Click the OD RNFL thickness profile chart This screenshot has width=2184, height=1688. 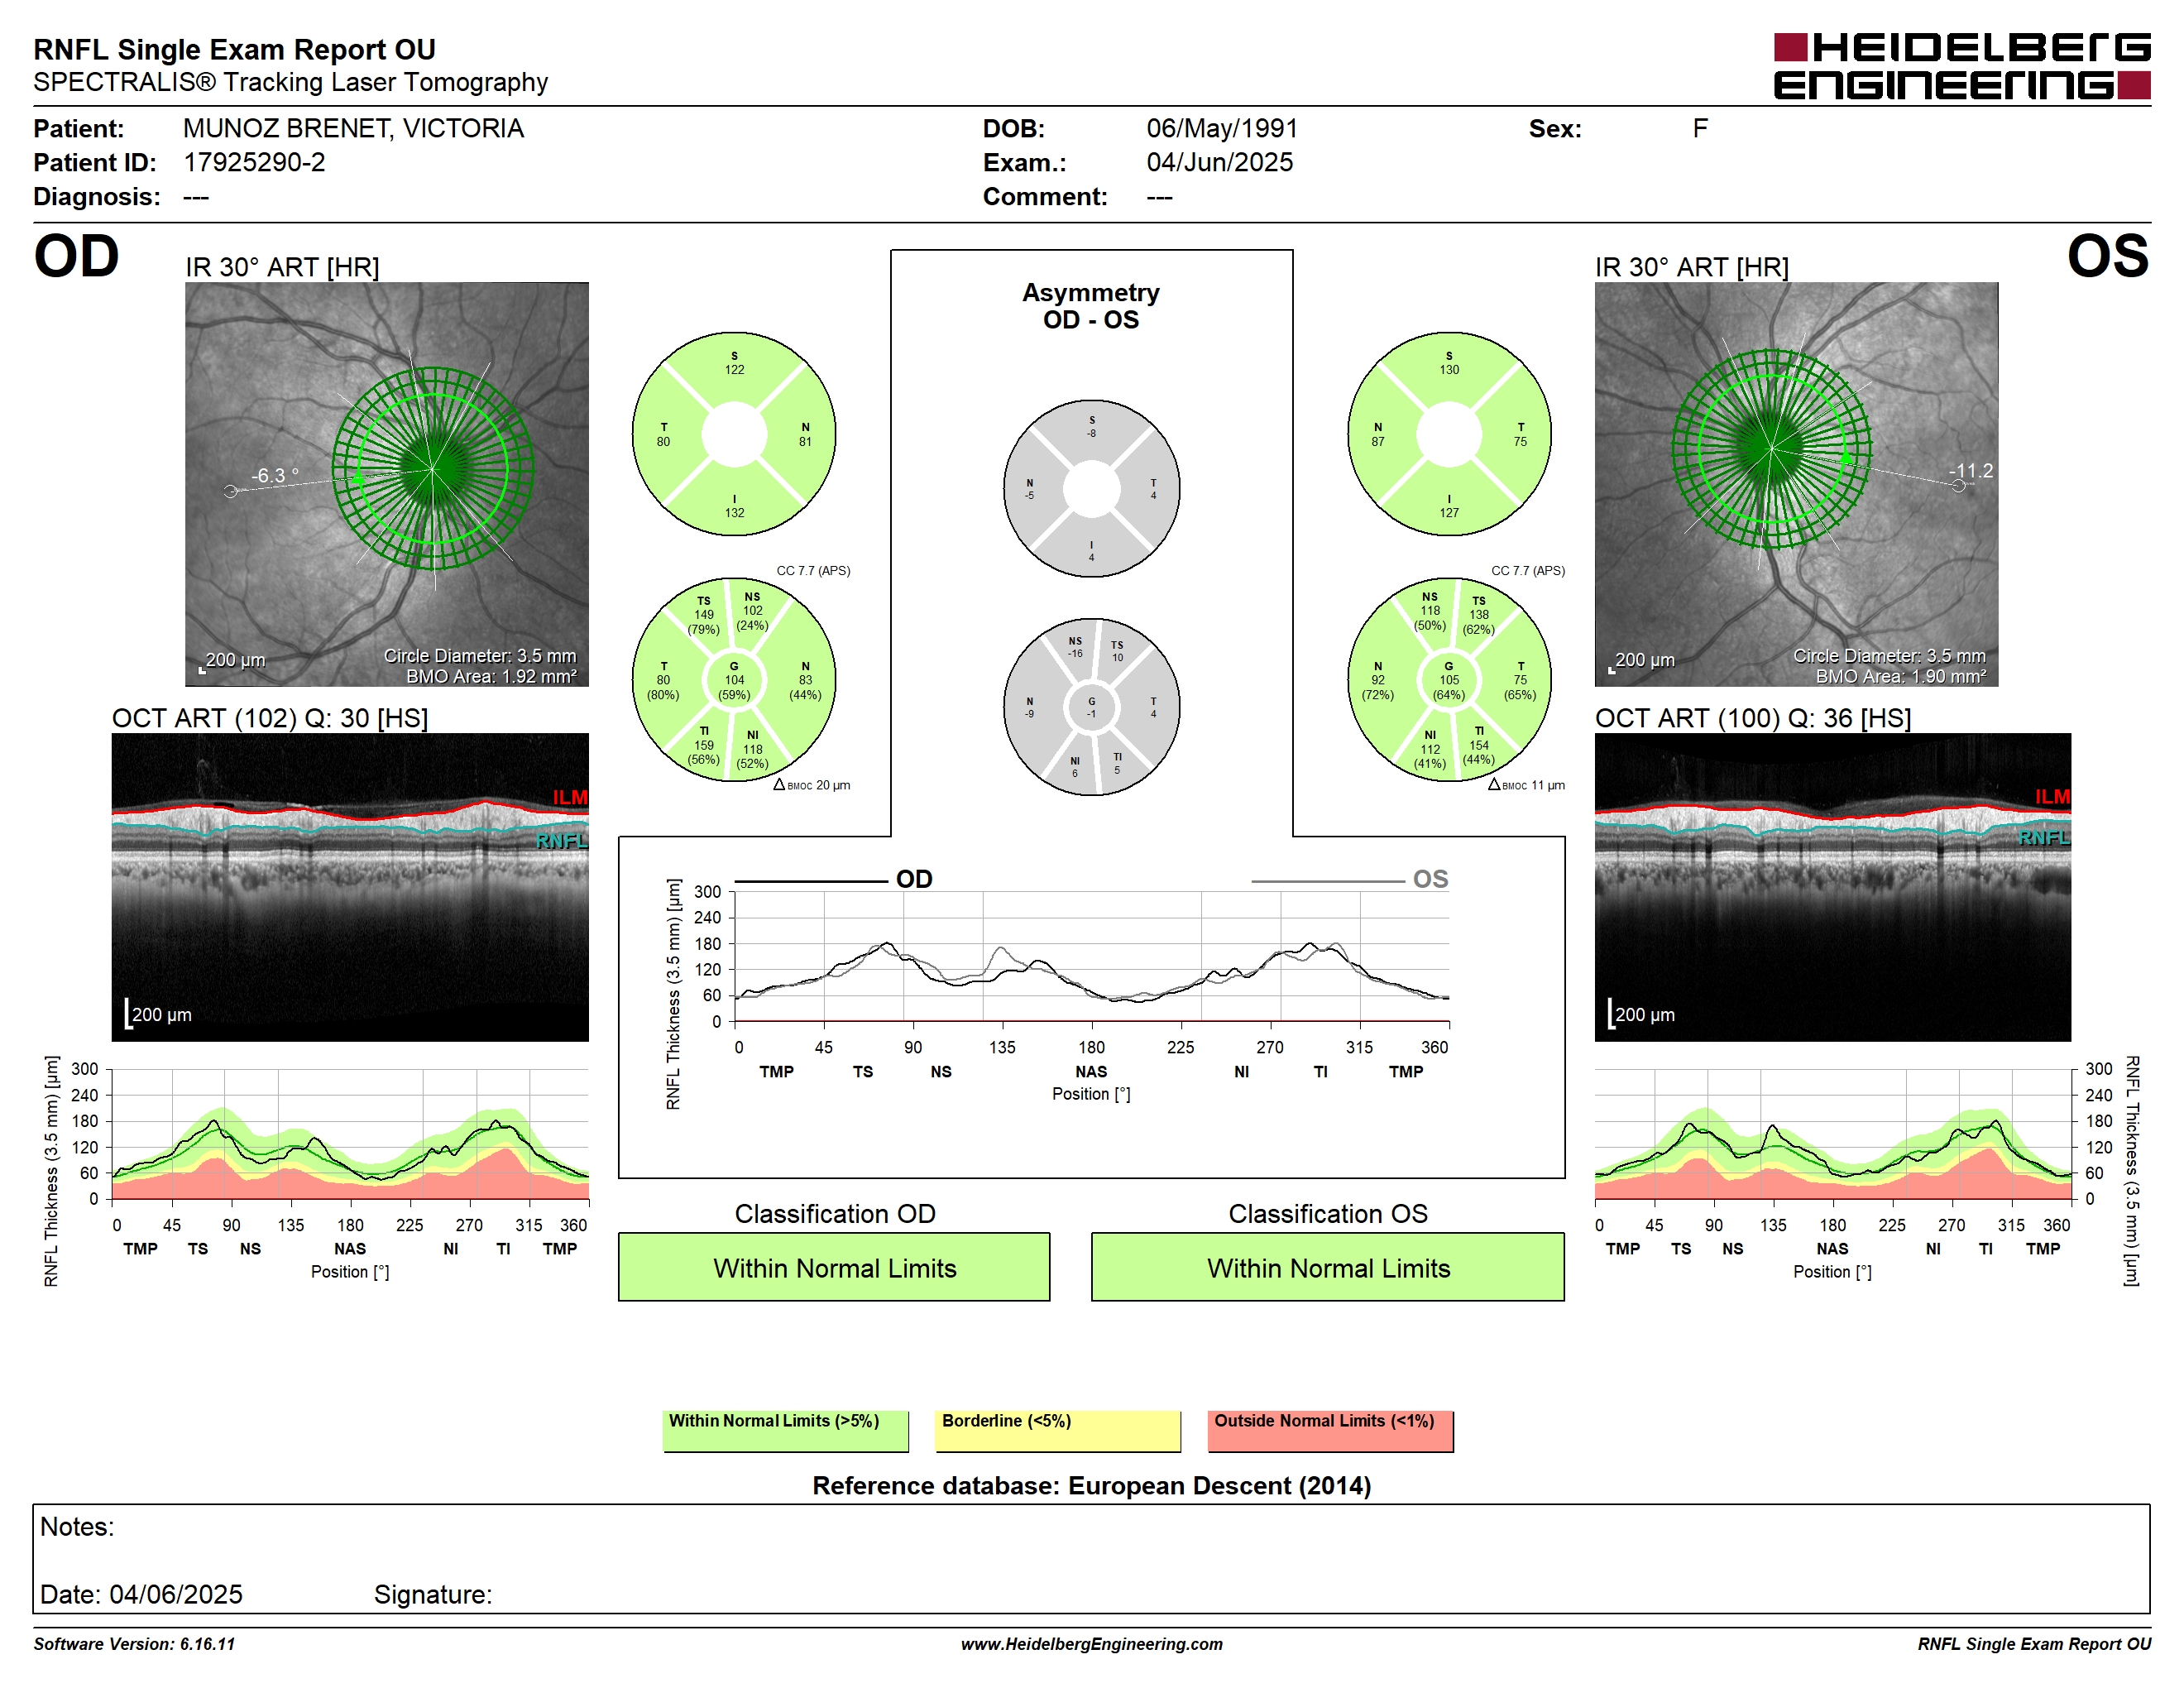[350, 1134]
